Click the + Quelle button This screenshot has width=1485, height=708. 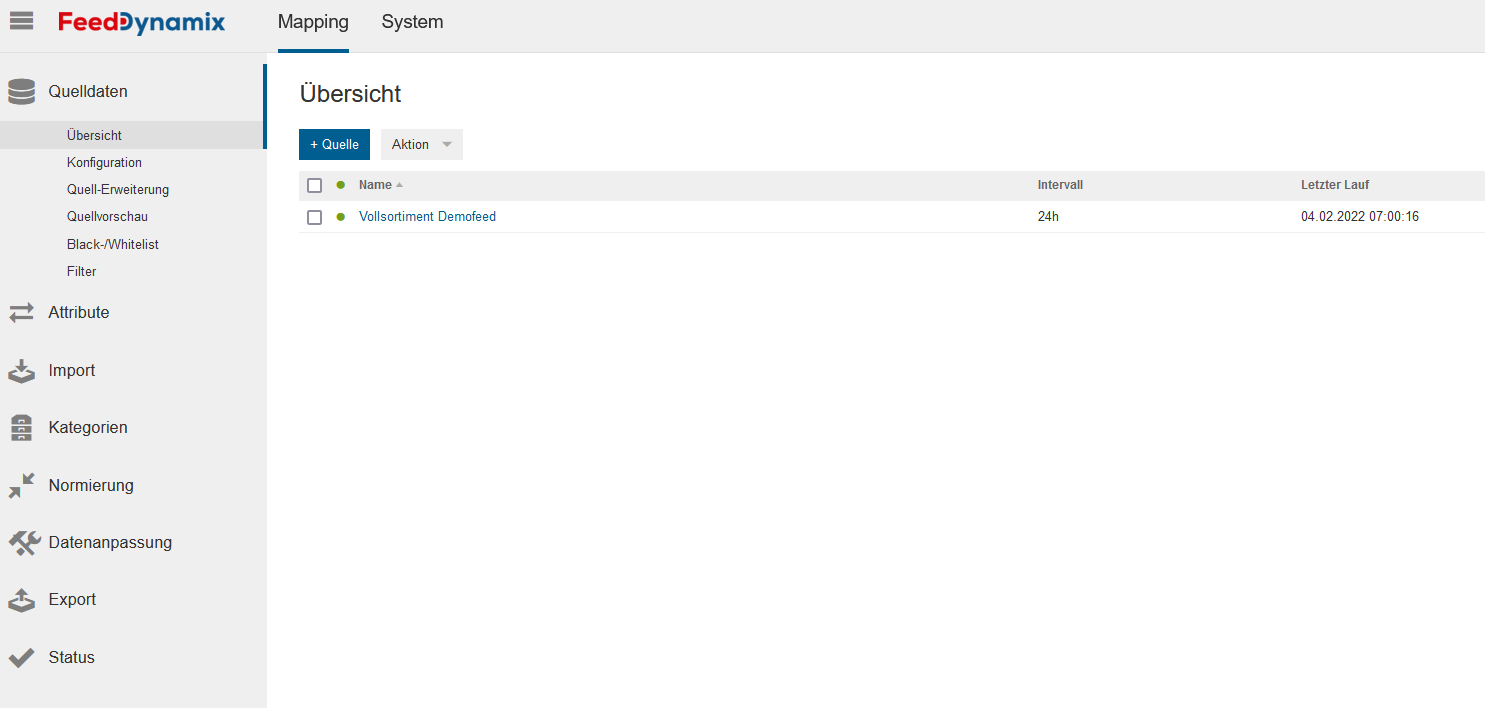[x=334, y=144]
